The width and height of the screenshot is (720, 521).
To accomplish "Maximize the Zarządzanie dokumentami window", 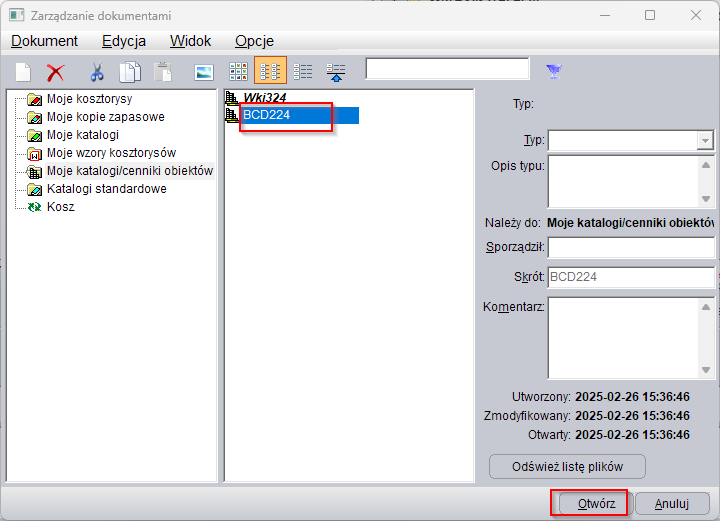I will pos(650,15).
